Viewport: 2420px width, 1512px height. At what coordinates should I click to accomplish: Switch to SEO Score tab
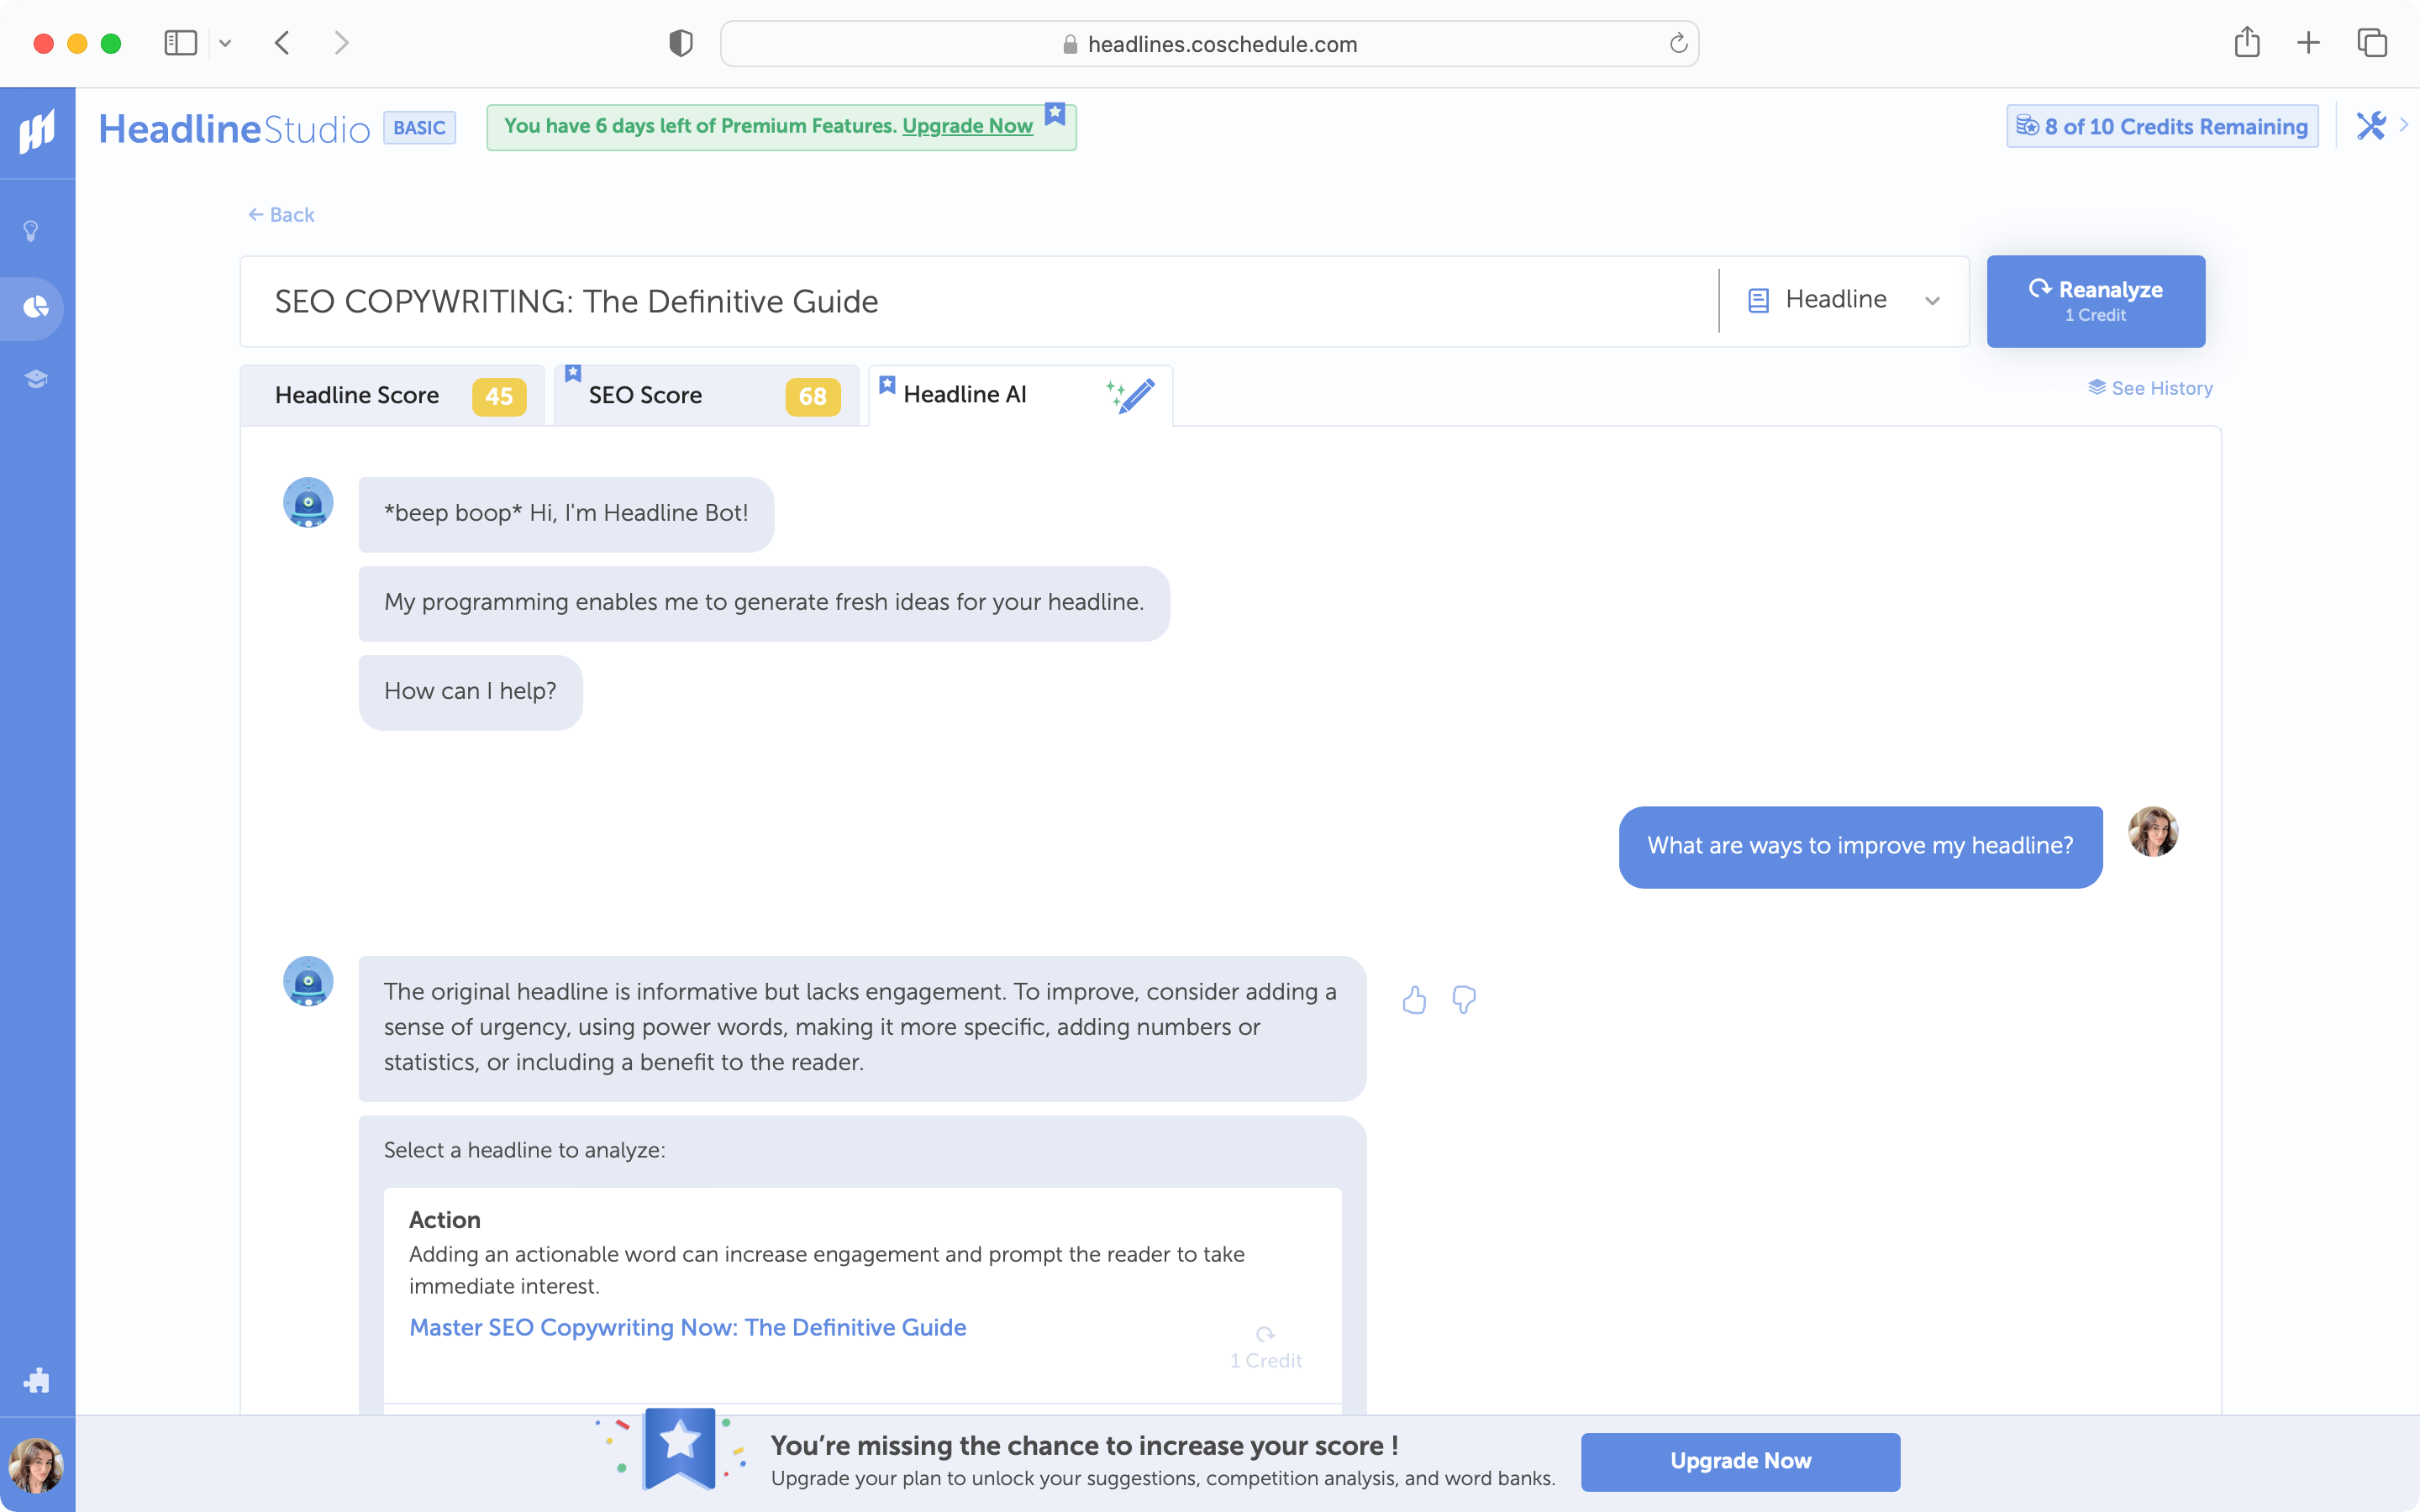click(707, 395)
